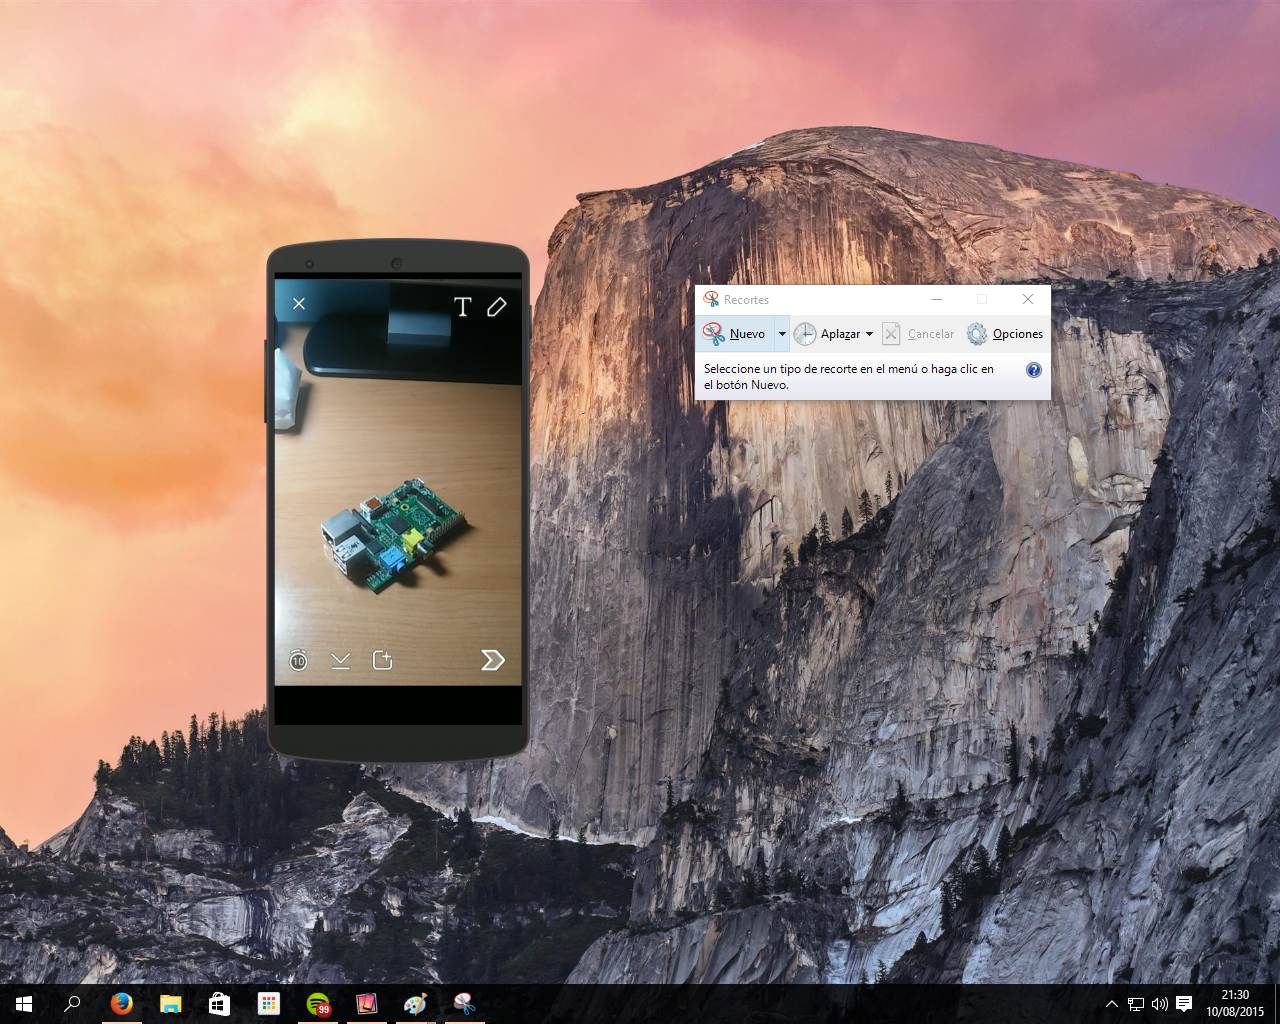Expand the Aplazar delay dropdown arrow
Image resolution: width=1280 pixels, height=1024 pixels.
pos(869,334)
